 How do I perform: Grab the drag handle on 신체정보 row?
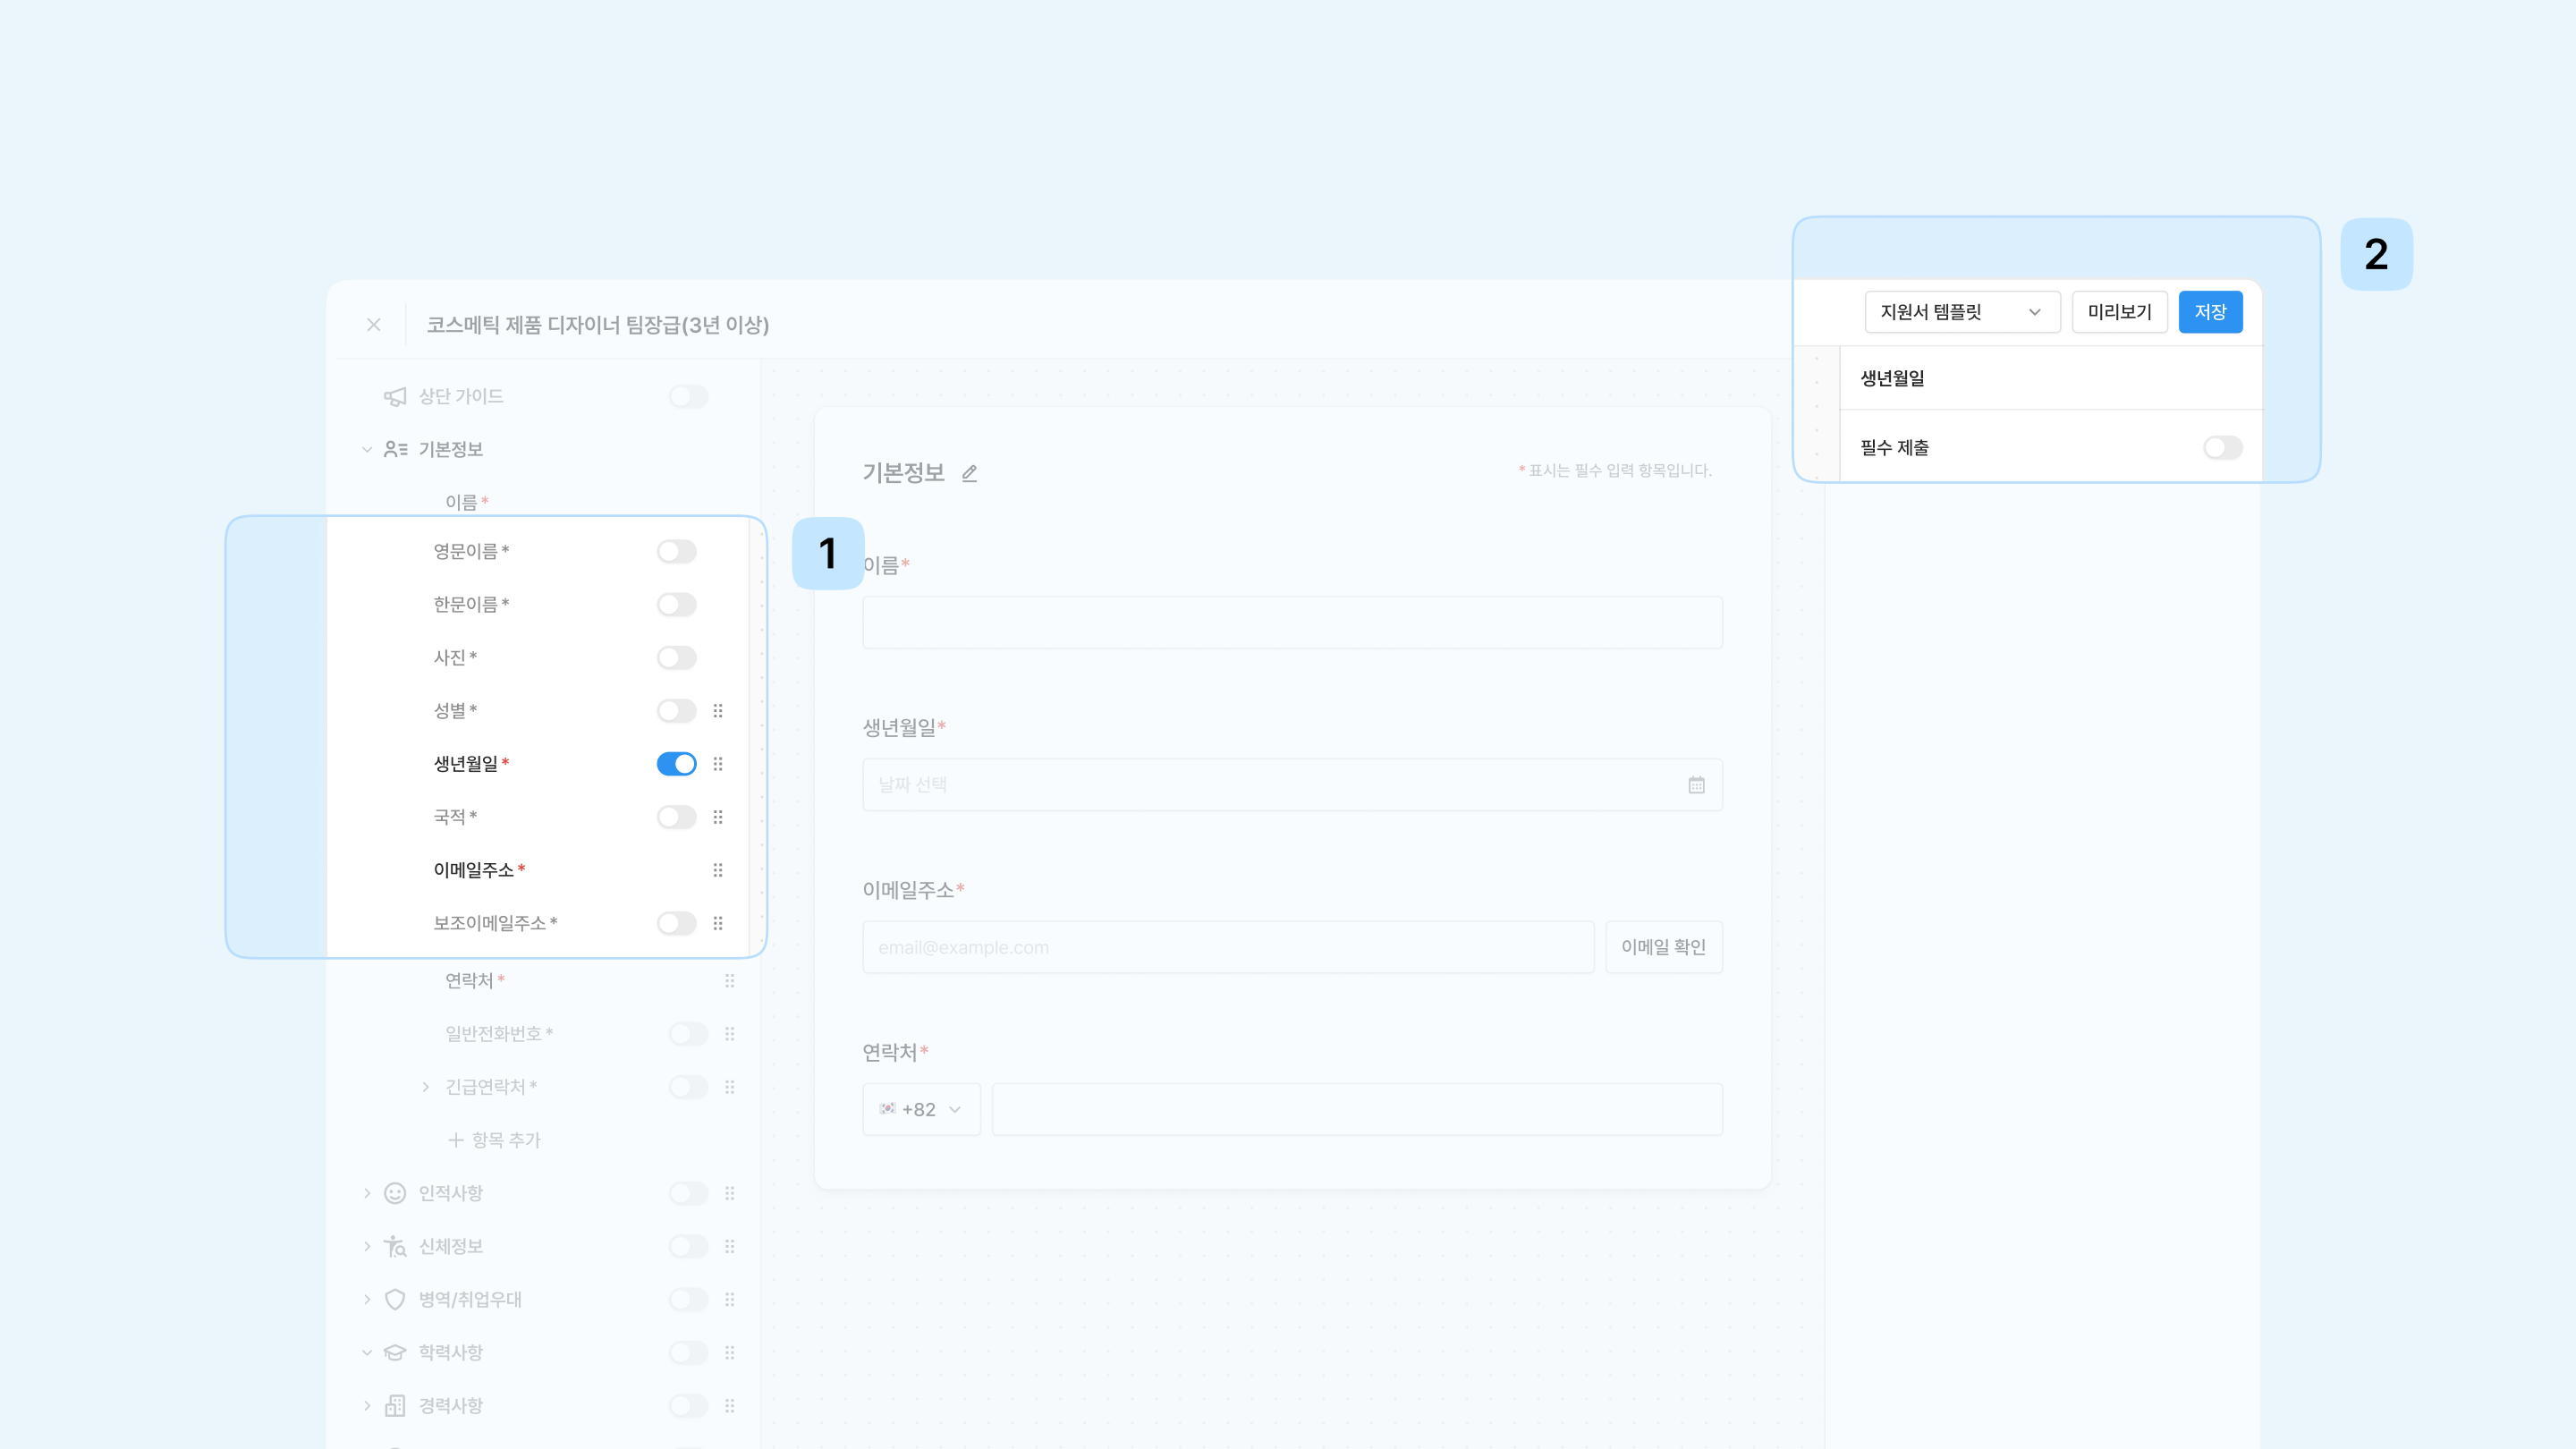point(730,1246)
